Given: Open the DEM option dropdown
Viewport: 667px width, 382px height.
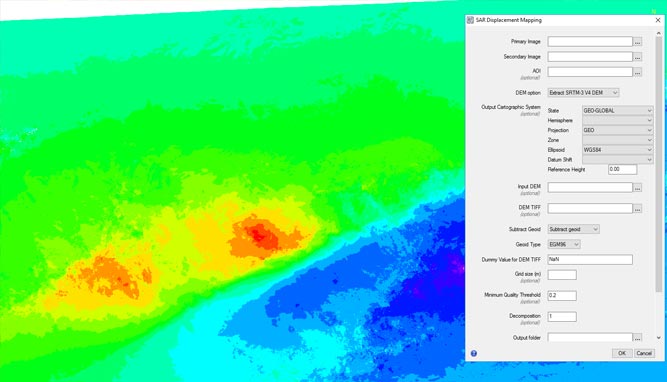Looking at the screenshot, I should tap(583, 93).
